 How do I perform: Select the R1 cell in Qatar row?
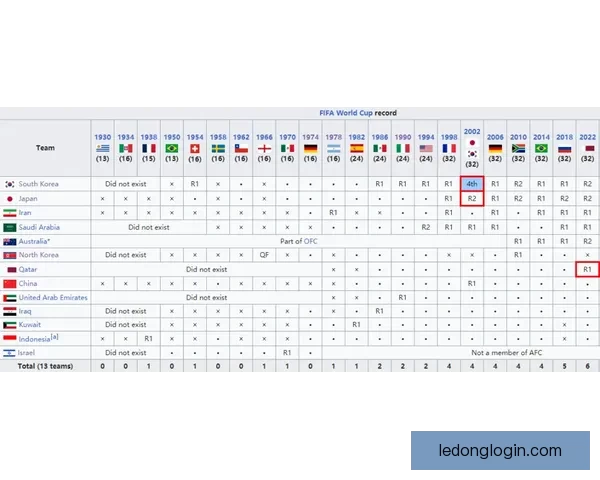(x=587, y=269)
